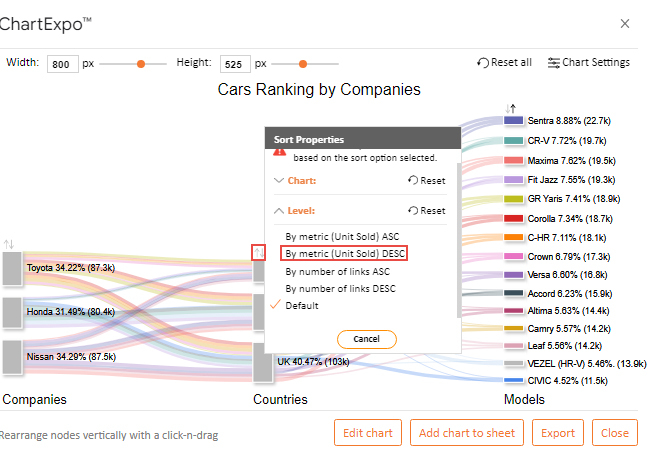Viewport: 648px width, 464px height.
Task: Click the 'Cars Ranking by Companies' chart title
Action: 319,89
